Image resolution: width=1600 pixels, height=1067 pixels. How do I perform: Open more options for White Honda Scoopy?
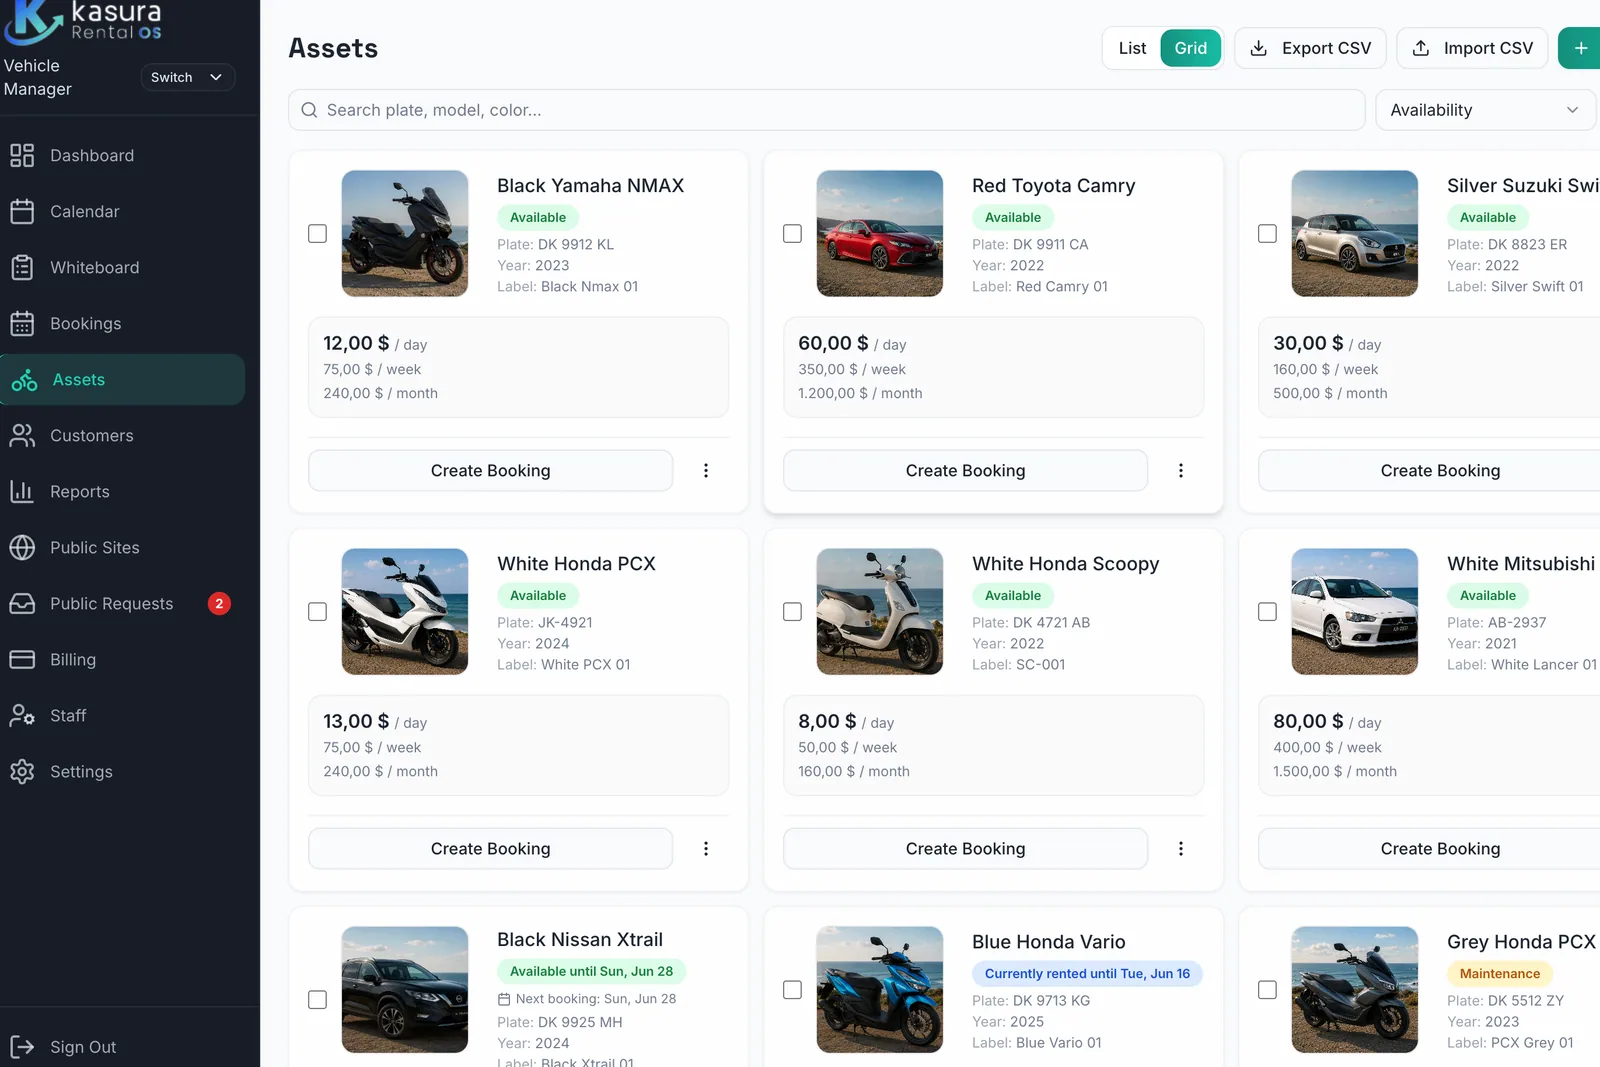[x=1181, y=848]
